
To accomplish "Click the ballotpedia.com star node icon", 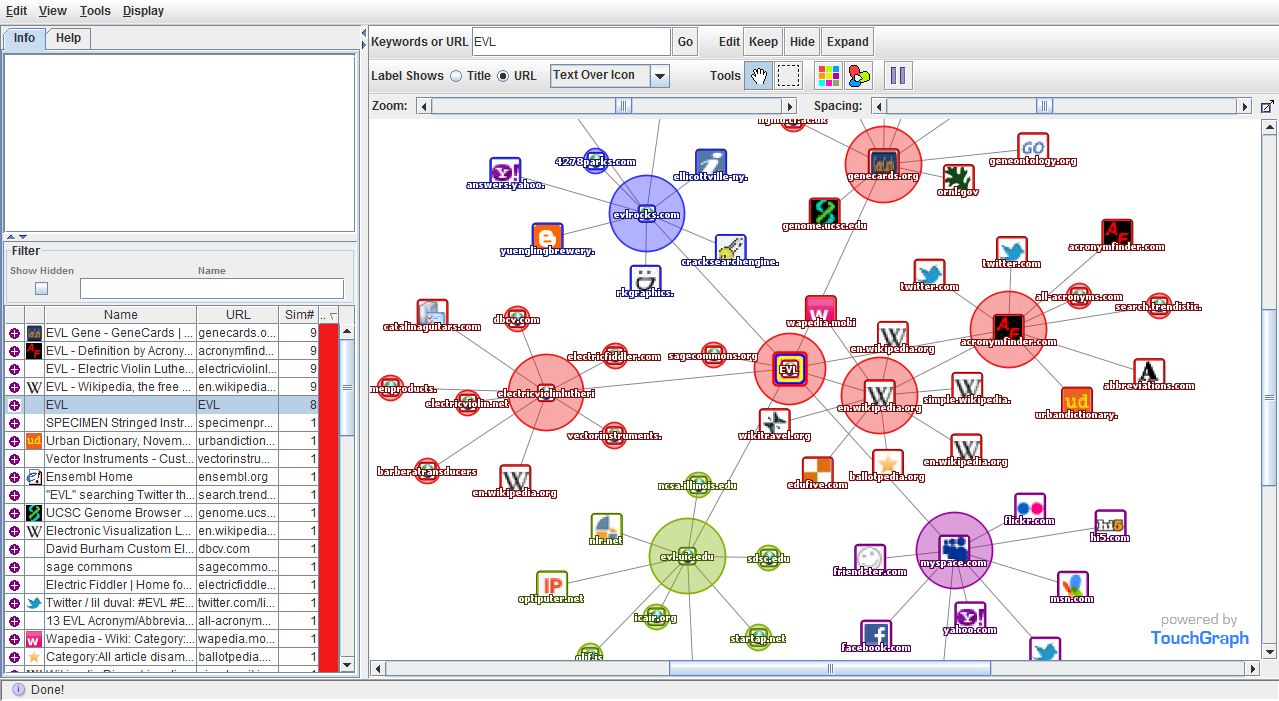I will [887, 463].
